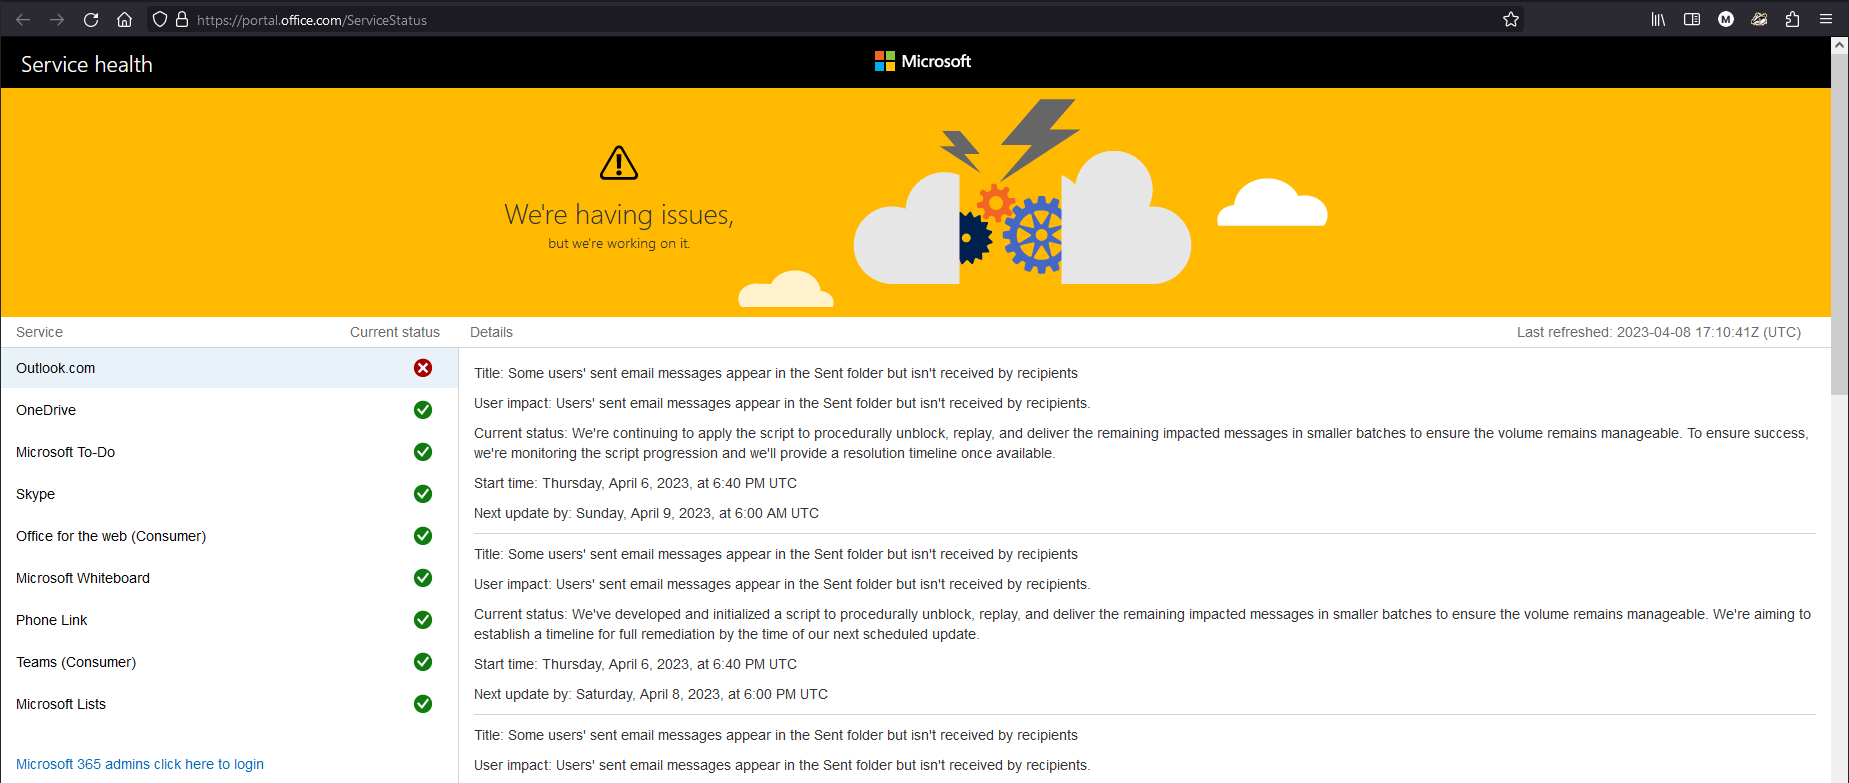The height and width of the screenshot is (783, 1849).
Task: Select the OneDrive service row
Action: pyautogui.click(x=229, y=410)
